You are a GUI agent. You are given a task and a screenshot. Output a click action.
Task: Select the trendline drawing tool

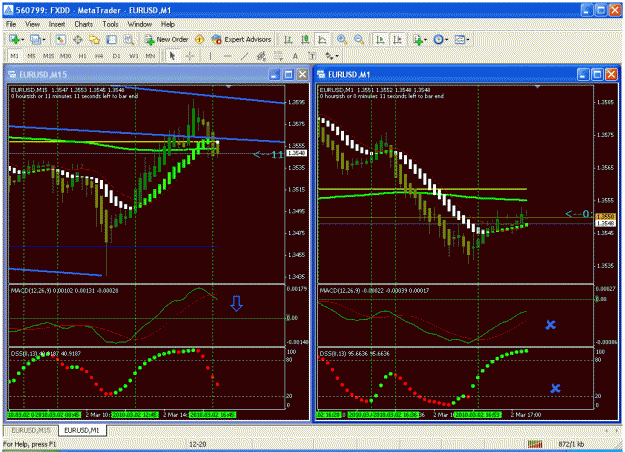(x=244, y=56)
